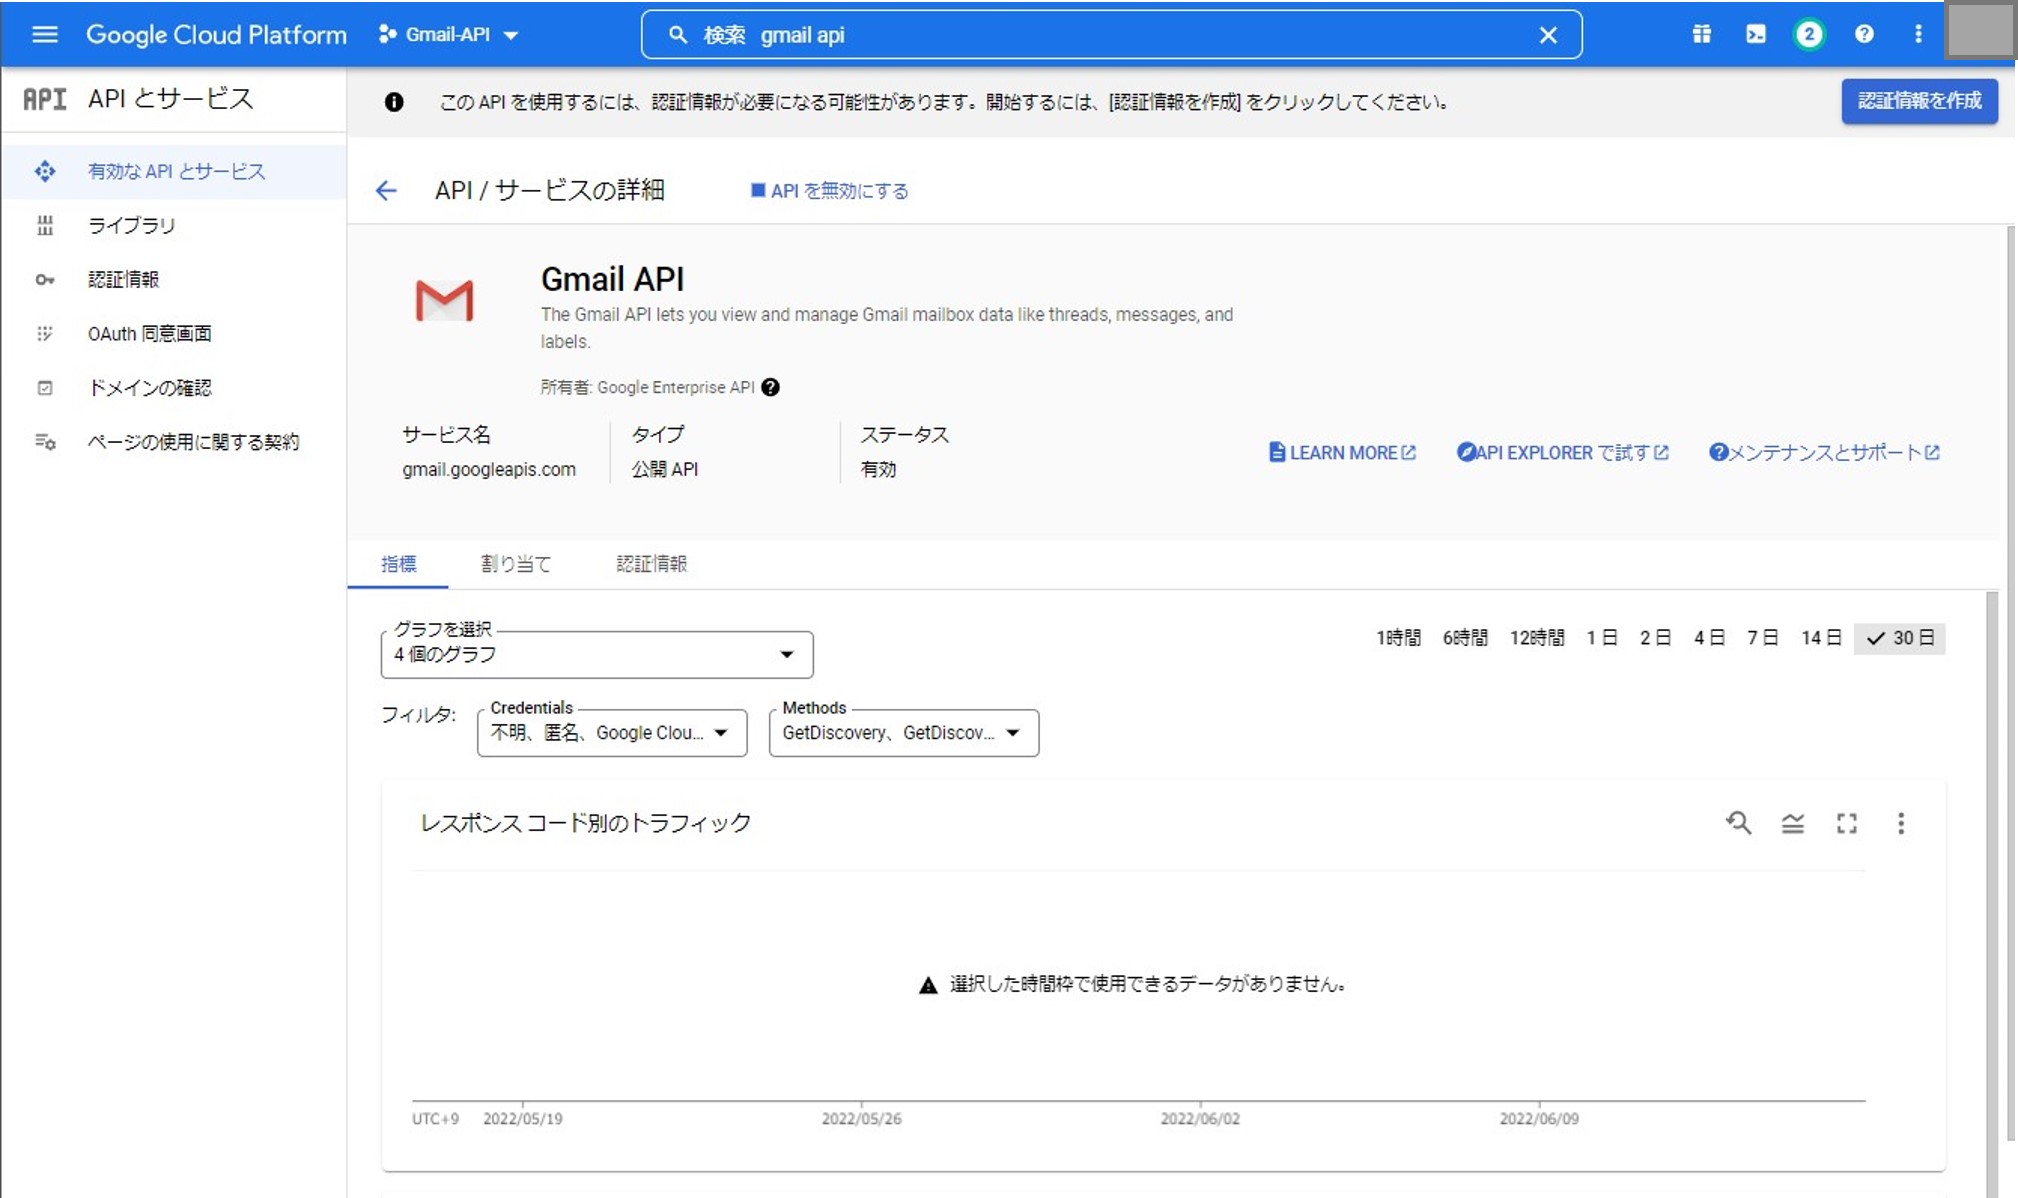
Task: Click the 認証情報を作成 button
Action: tap(1919, 101)
